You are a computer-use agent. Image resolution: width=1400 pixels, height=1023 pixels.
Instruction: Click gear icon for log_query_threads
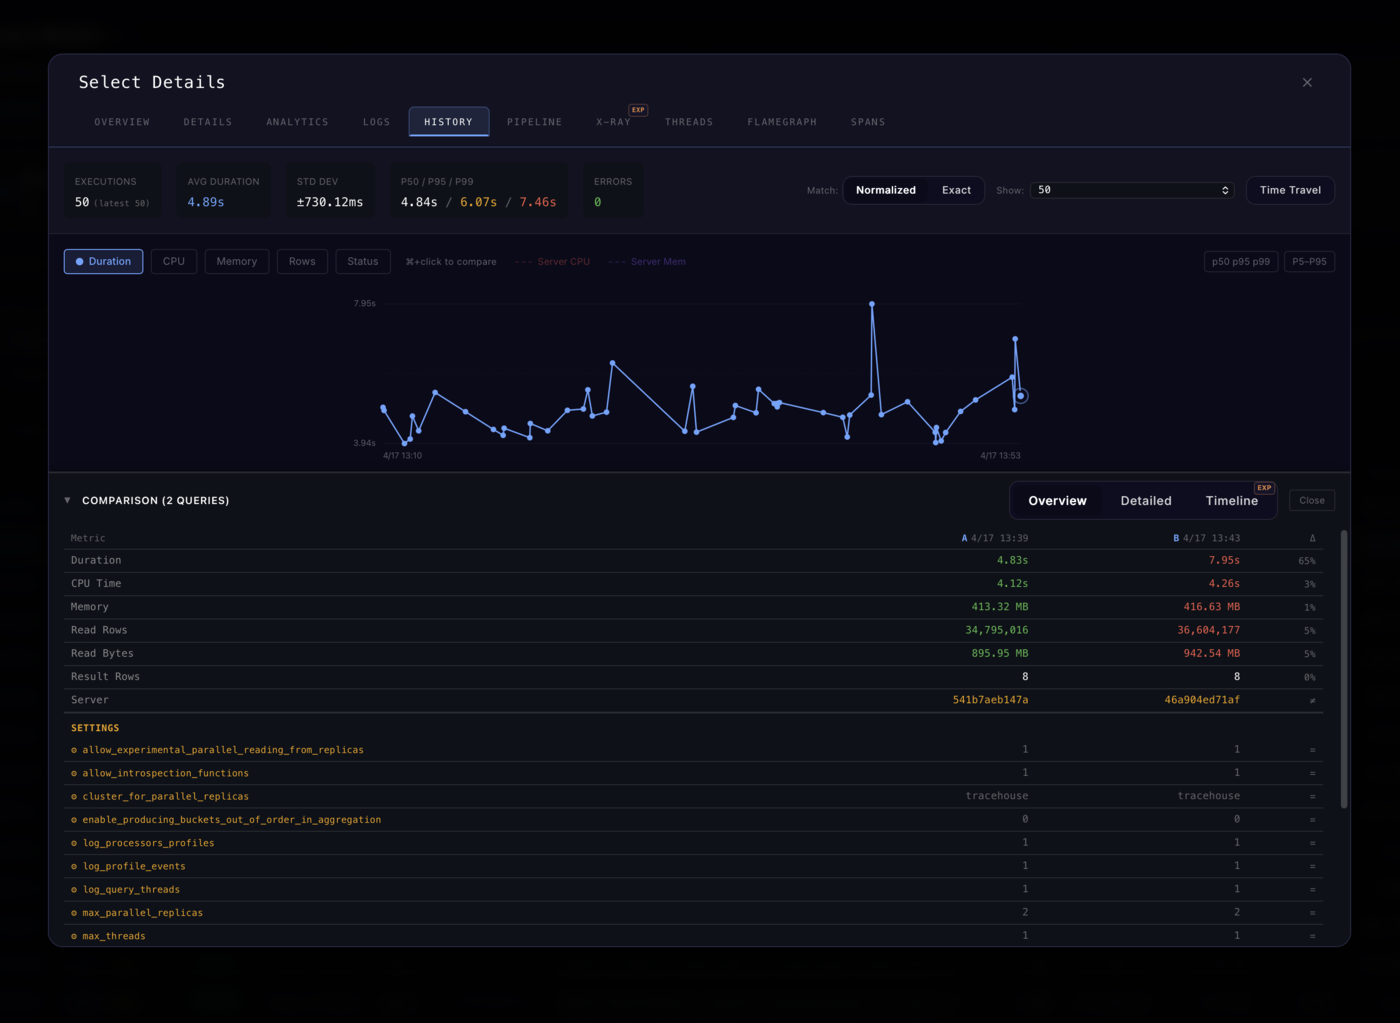[x=74, y=890]
